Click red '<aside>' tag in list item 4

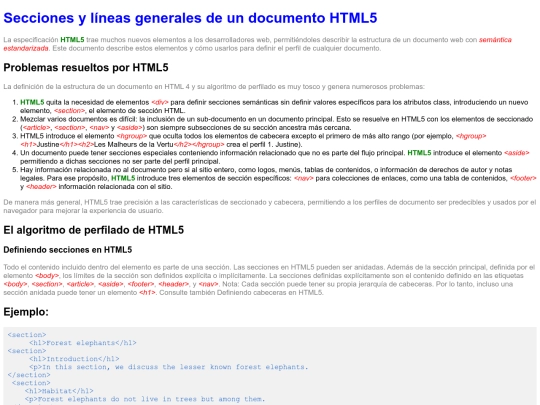[517, 153]
